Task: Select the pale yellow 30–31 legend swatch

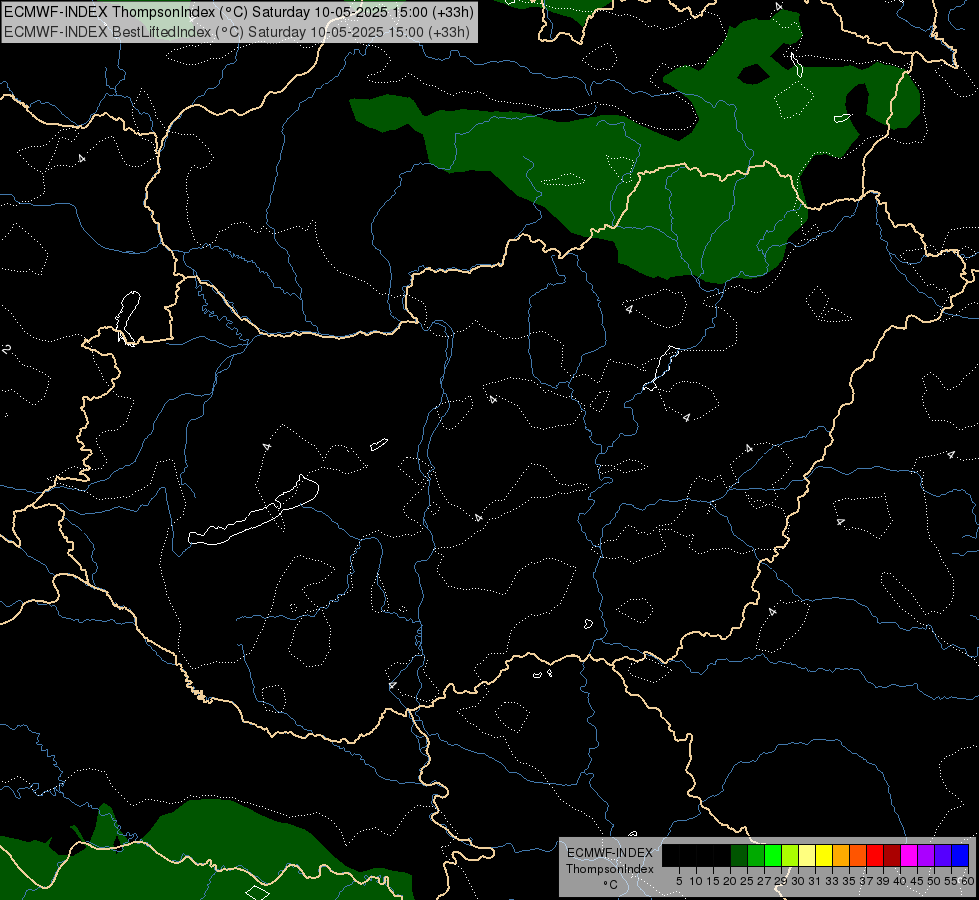Action: tap(807, 856)
